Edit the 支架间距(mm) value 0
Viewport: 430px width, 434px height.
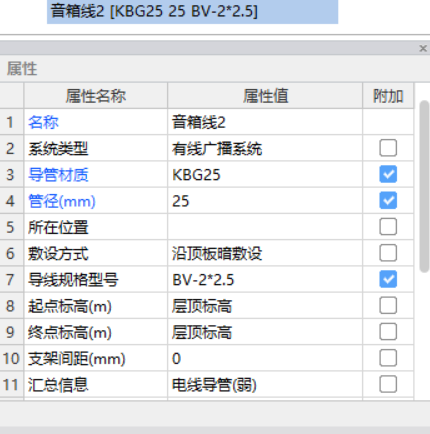click(x=265, y=358)
